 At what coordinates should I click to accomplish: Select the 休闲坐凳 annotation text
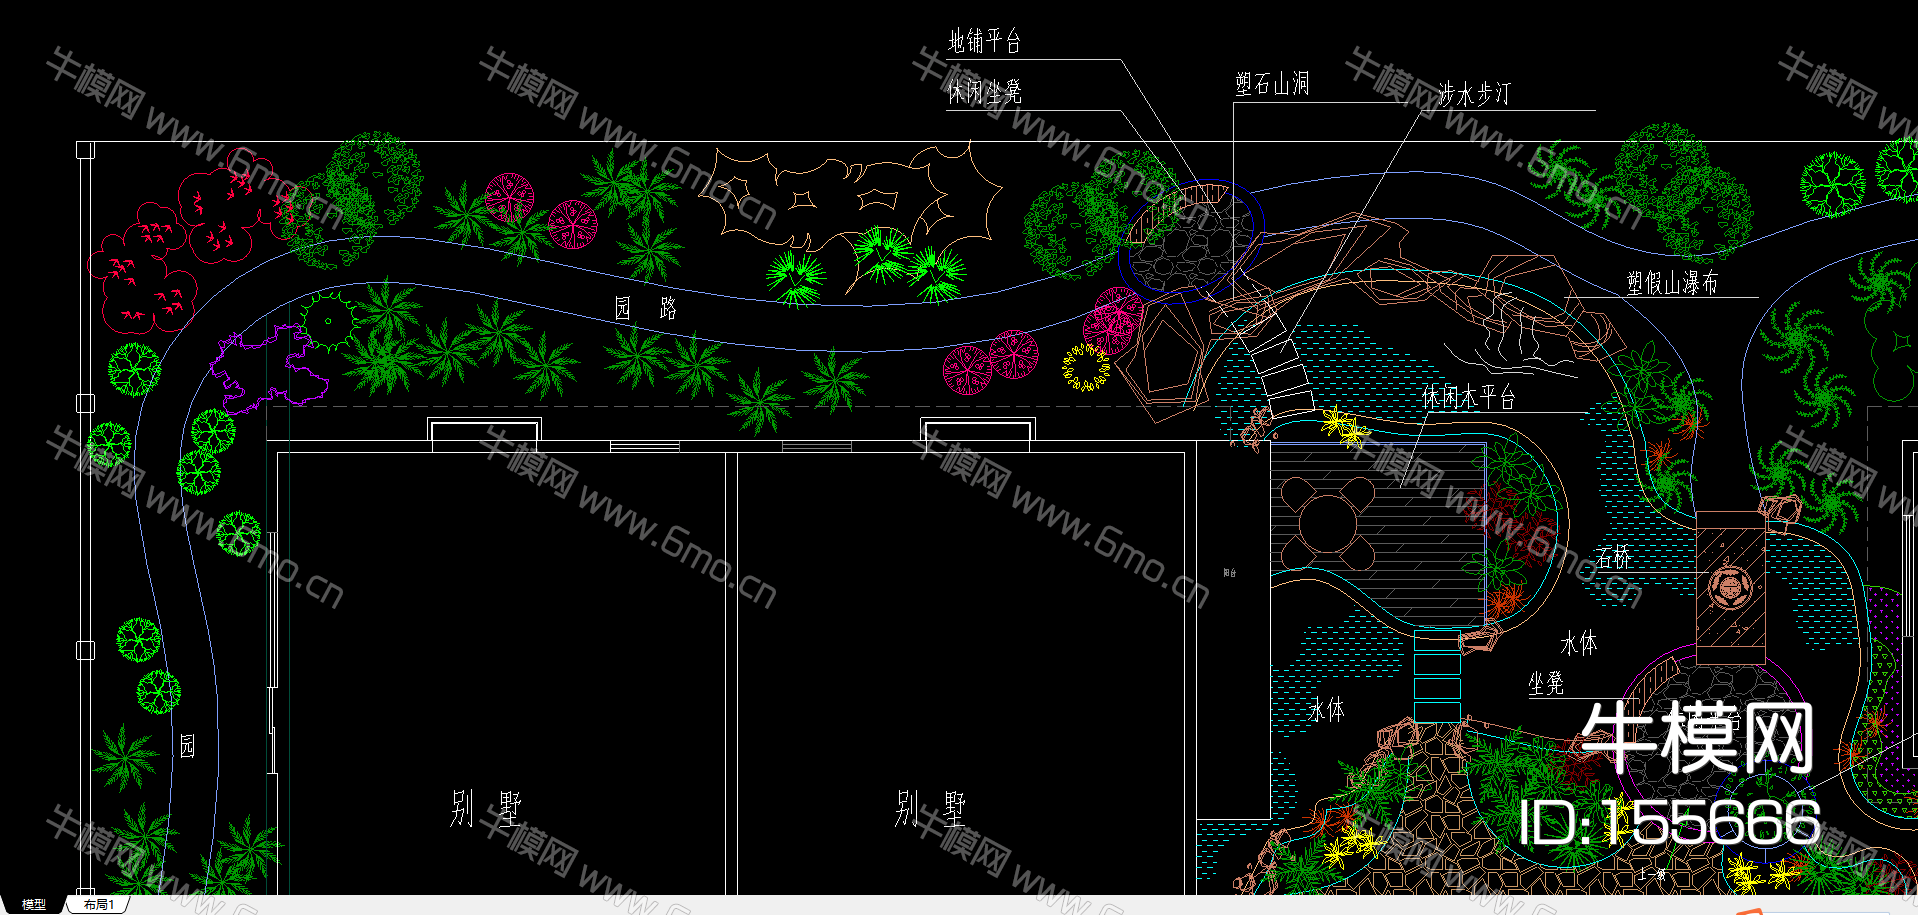pyautogui.click(x=985, y=92)
